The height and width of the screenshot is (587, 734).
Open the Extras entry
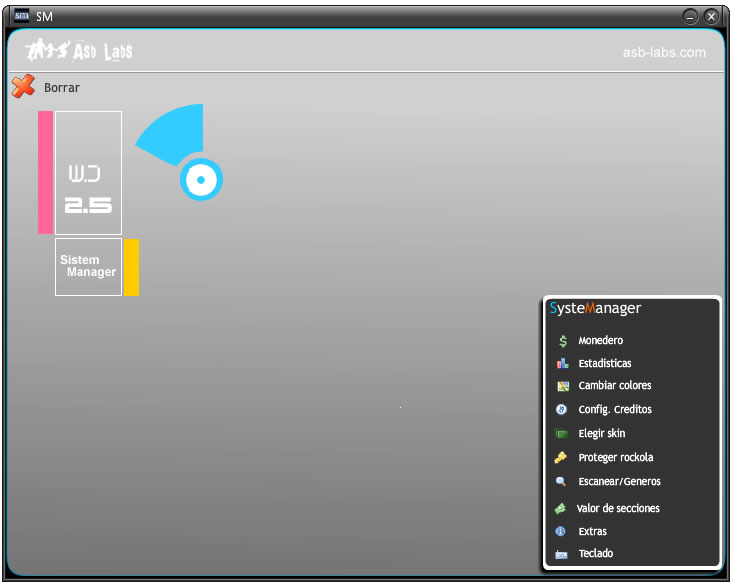tap(593, 531)
